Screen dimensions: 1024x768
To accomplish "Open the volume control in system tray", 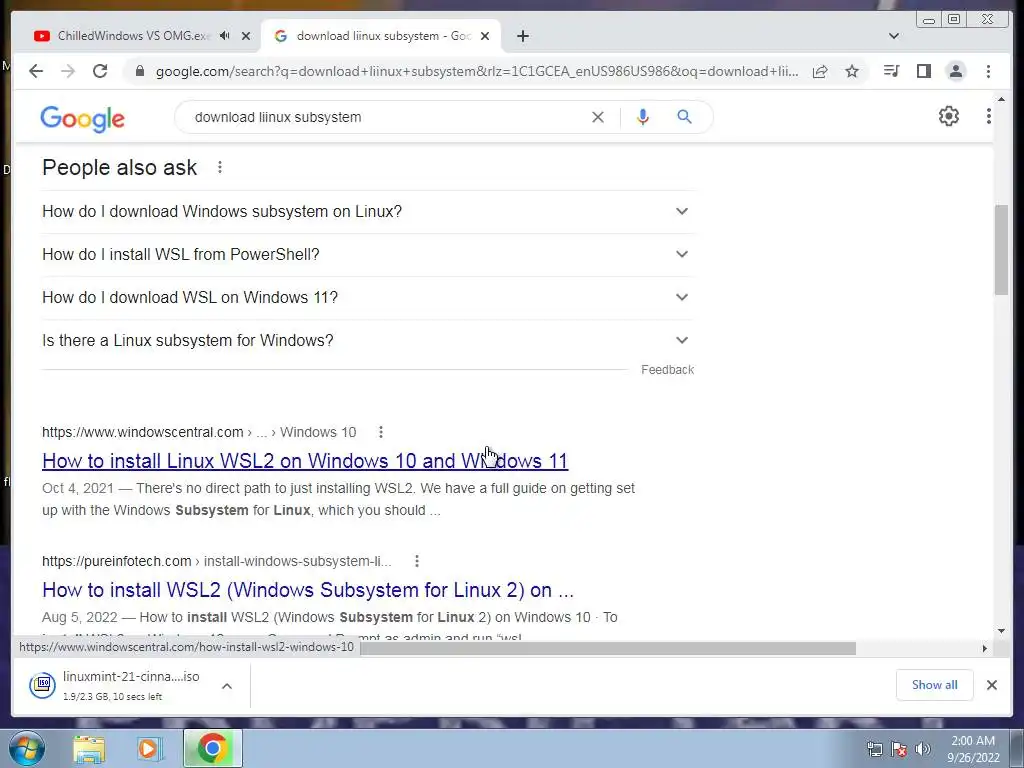I will pyautogui.click(x=922, y=748).
